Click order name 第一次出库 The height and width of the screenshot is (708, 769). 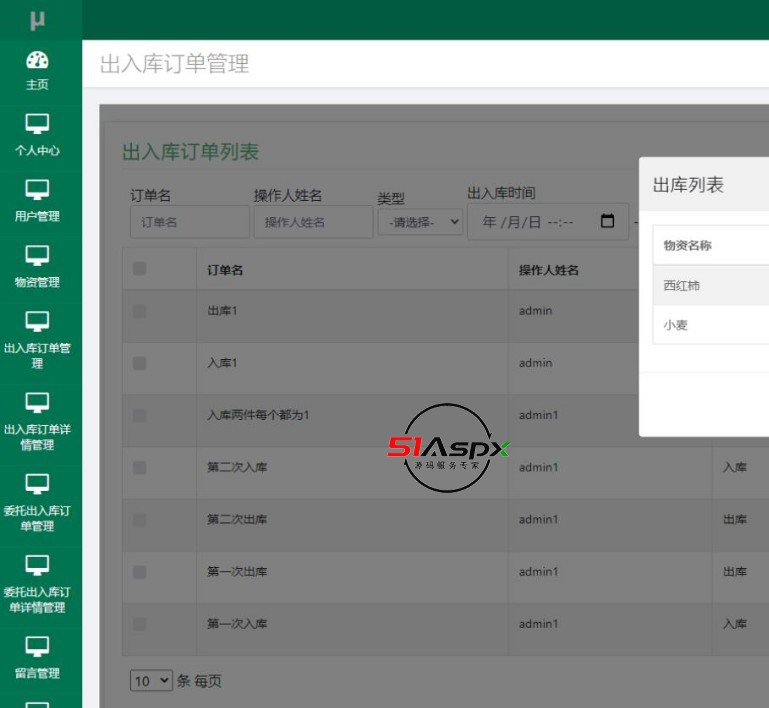point(237,572)
